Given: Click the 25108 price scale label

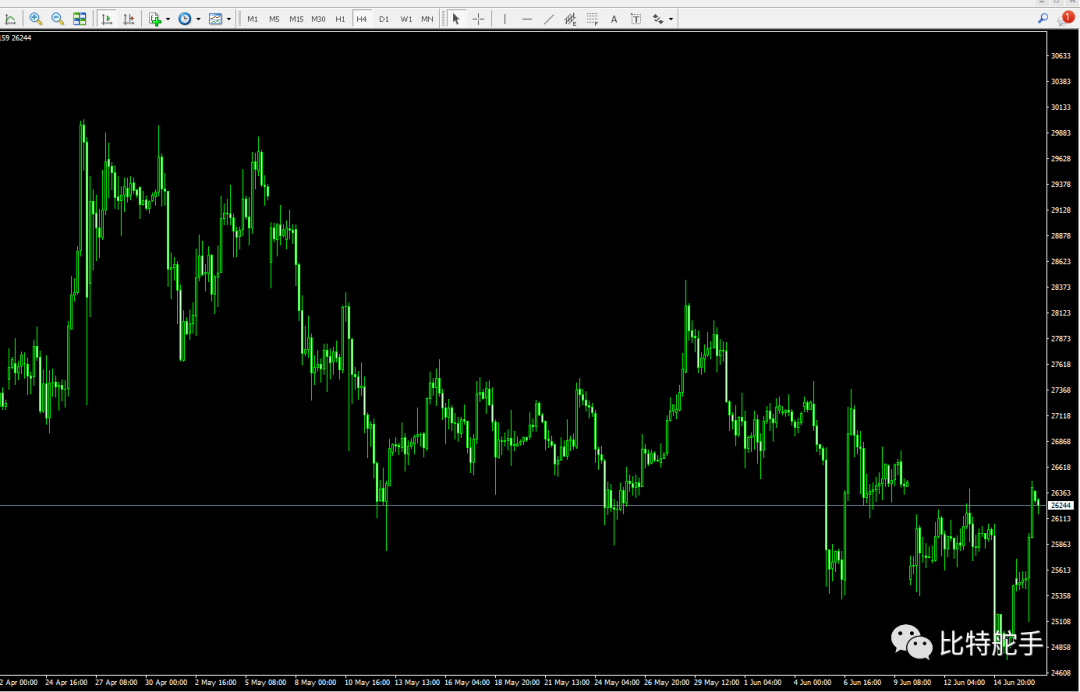Looking at the screenshot, I should pos(1060,622).
